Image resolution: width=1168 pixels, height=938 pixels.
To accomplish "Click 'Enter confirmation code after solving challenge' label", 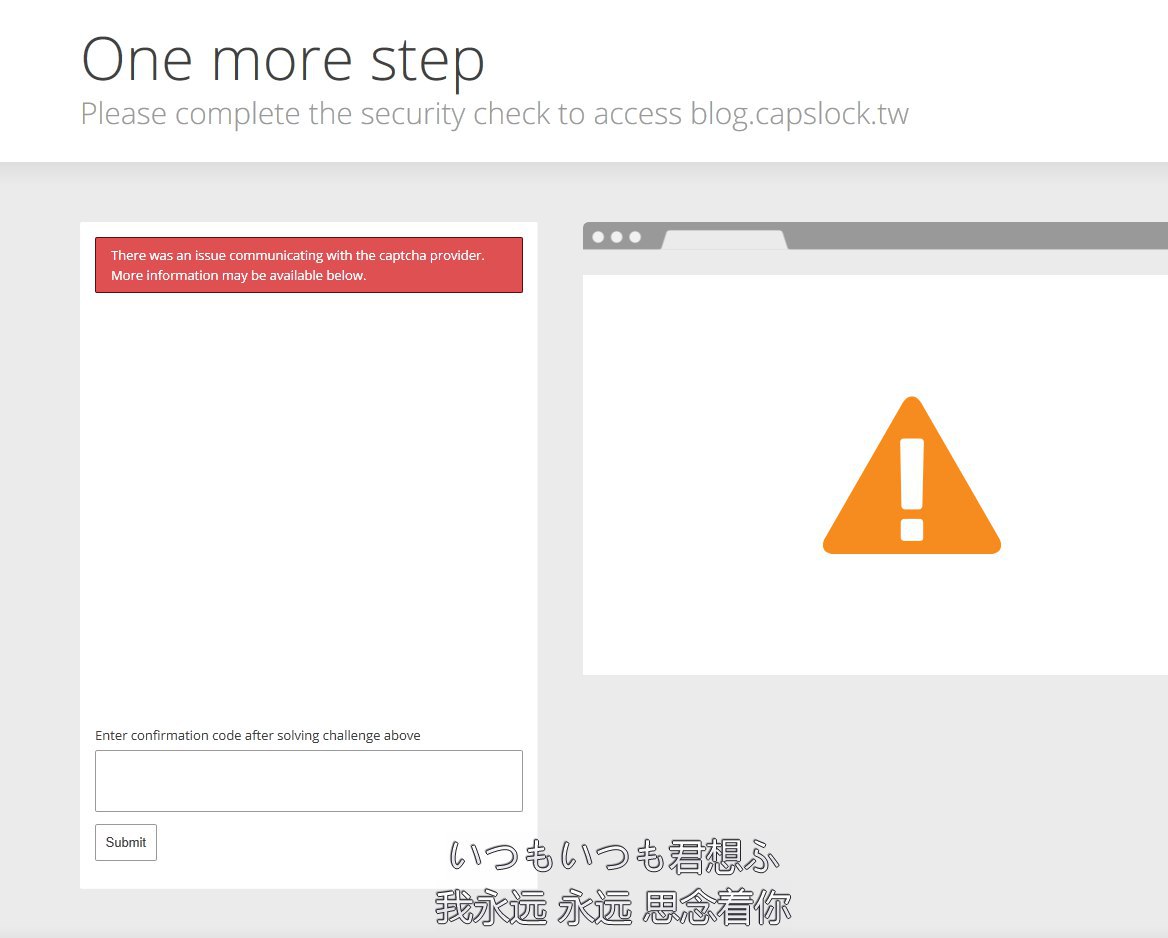I will [258, 735].
